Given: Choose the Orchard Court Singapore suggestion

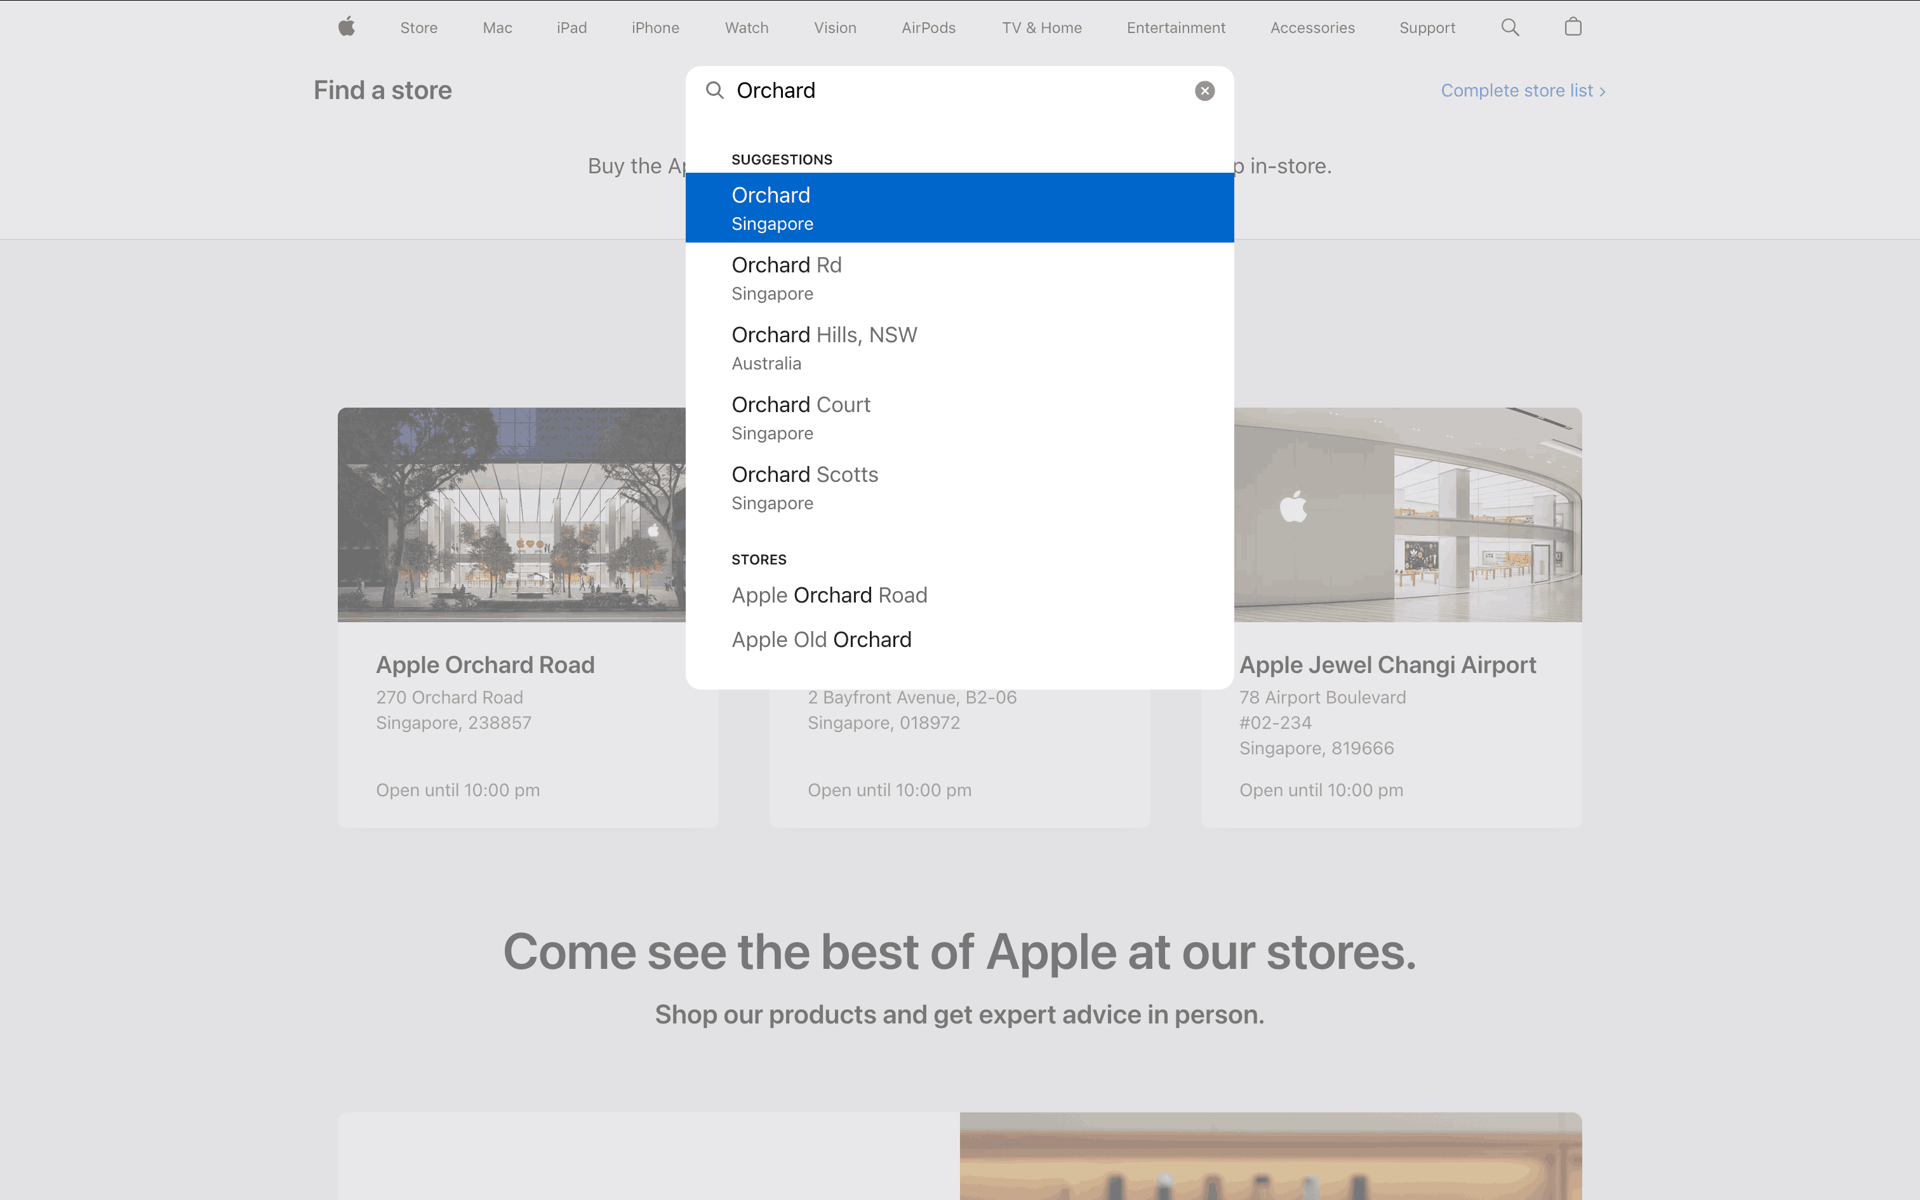Looking at the screenshot, I should [960, 418].
